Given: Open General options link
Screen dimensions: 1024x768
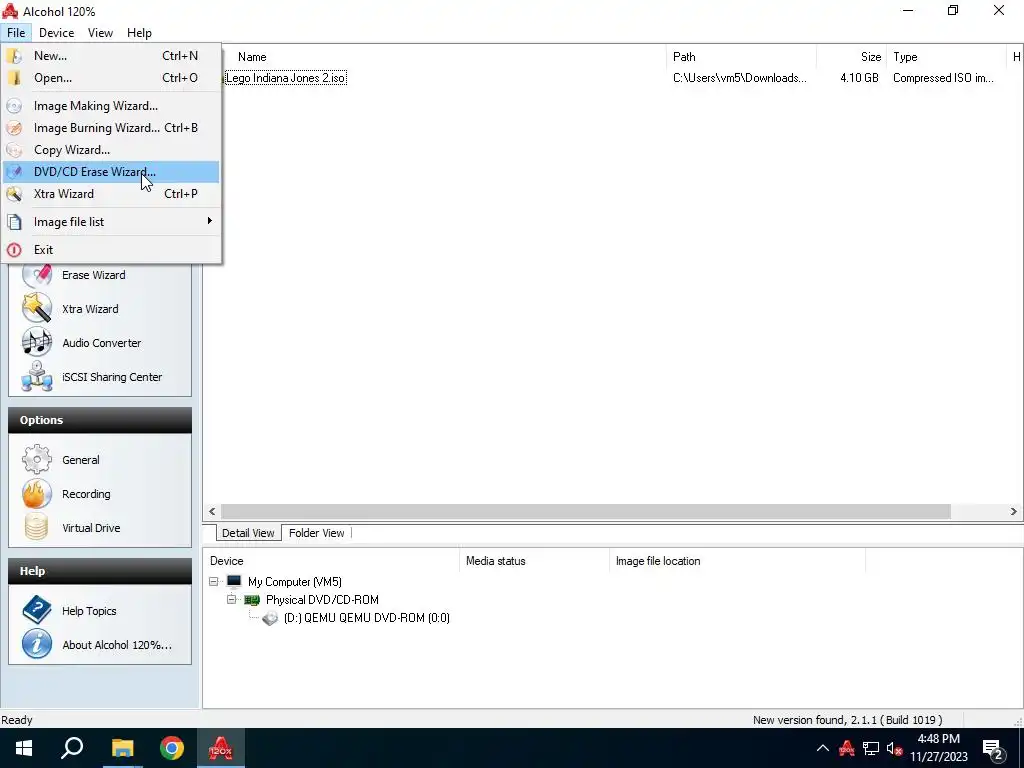Looking at the screenshot, I should pos(81,460).
